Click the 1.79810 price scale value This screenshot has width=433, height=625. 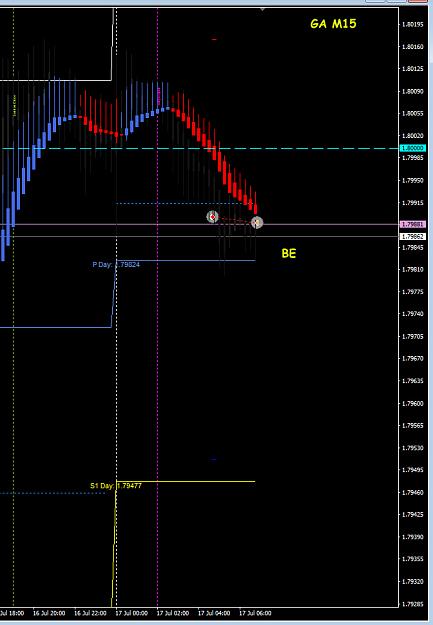click(413, 269)
